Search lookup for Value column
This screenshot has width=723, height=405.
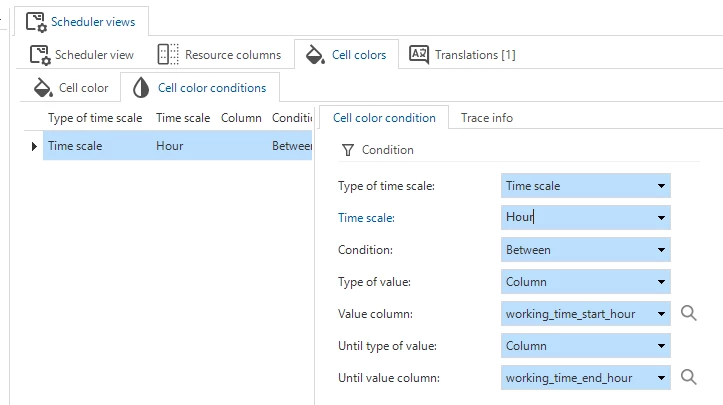(x=688, y=314)
